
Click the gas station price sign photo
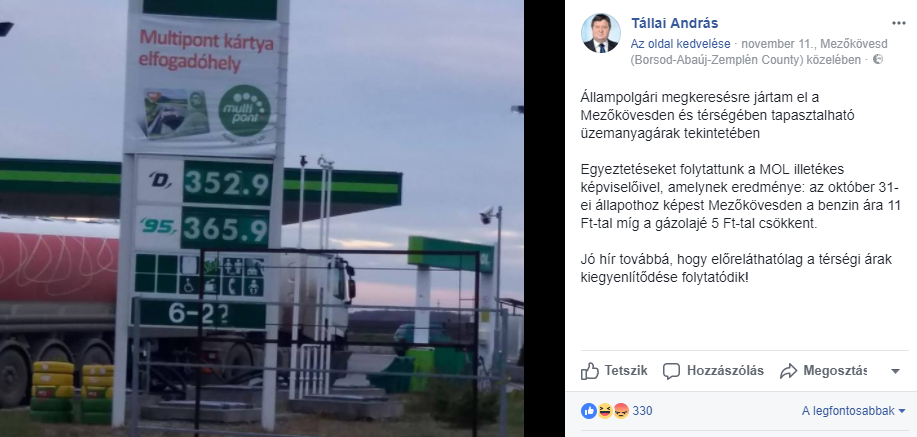(262, 218)
